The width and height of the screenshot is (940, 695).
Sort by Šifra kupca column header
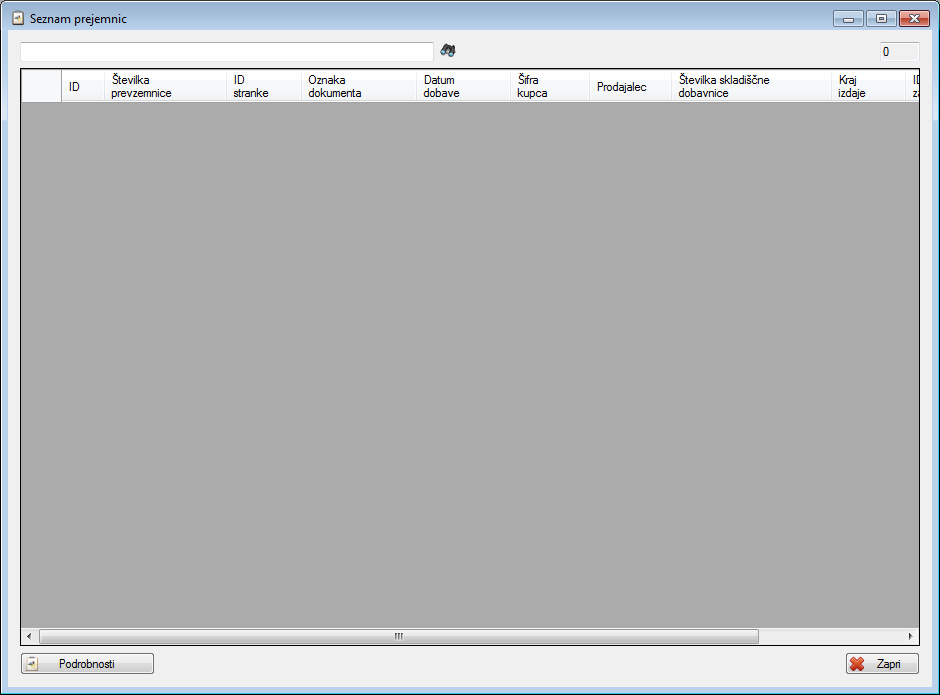[x=549, y=87]
